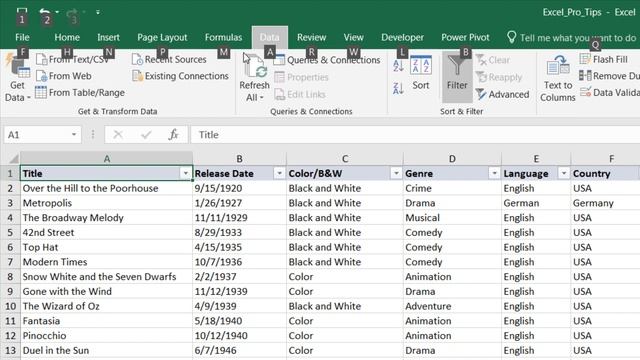Expand Refresh All dropdown arrow
The height and width of the screenshot is (360, 640).
[x=262, y=98]
